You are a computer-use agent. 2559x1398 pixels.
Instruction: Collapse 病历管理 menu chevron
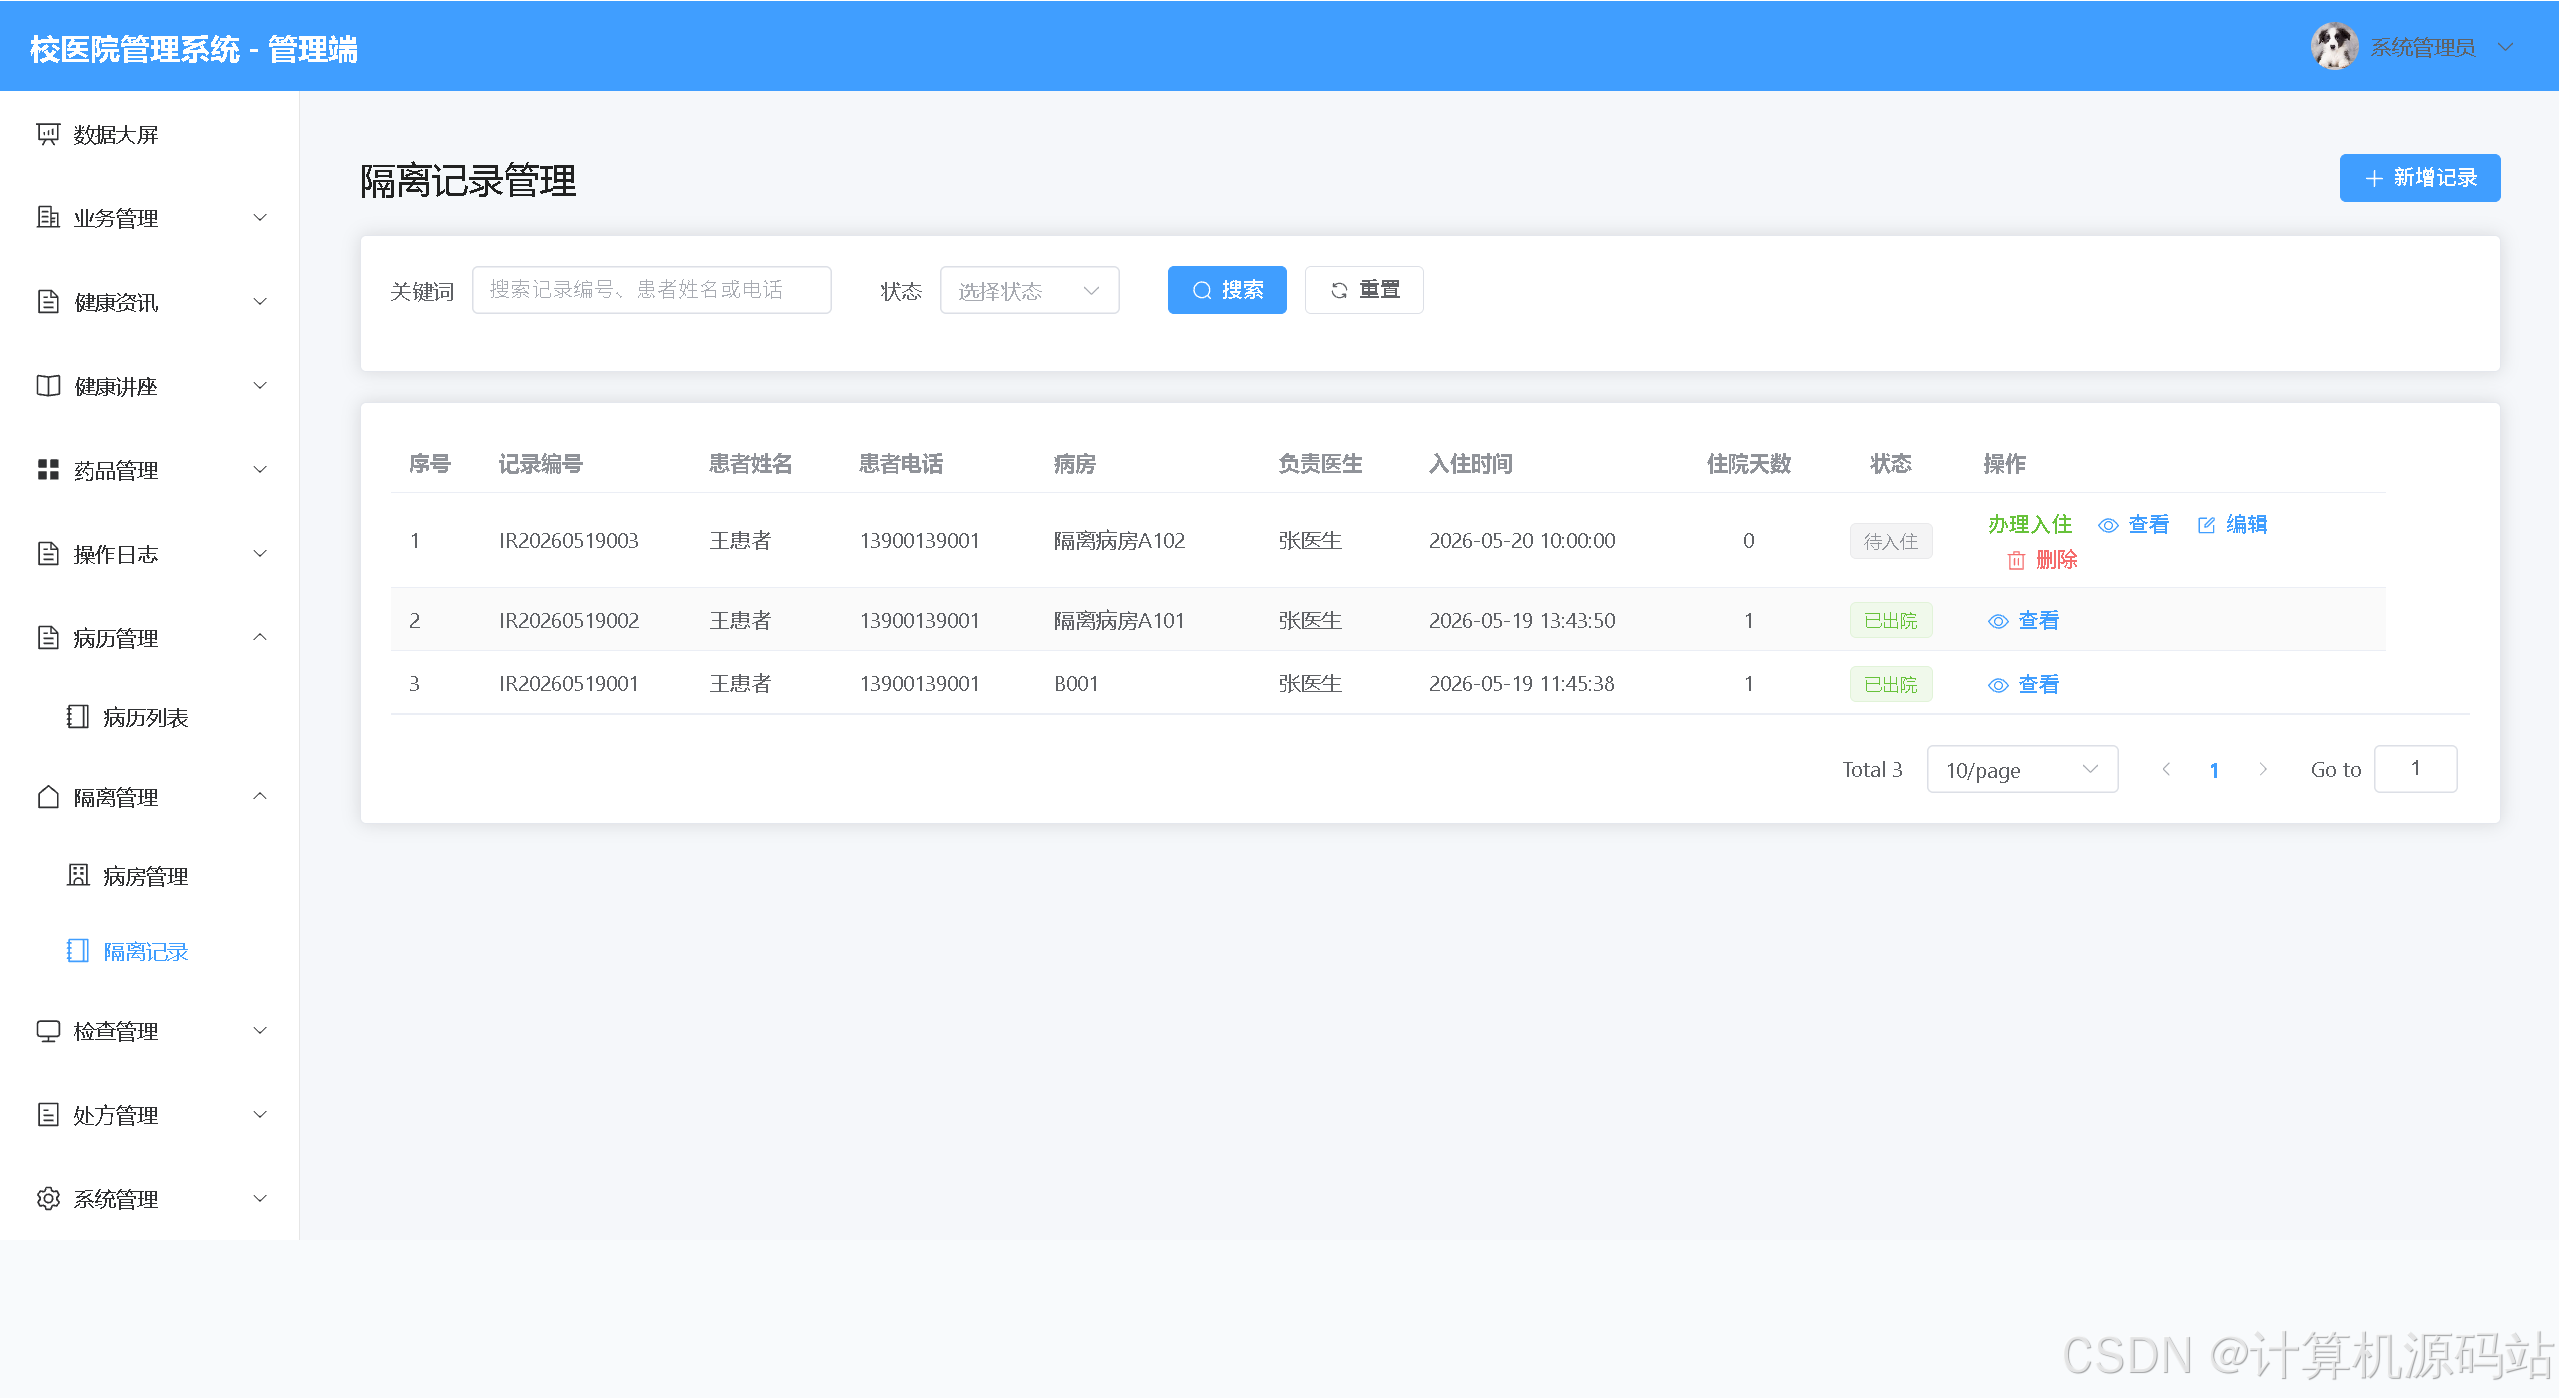260,637
